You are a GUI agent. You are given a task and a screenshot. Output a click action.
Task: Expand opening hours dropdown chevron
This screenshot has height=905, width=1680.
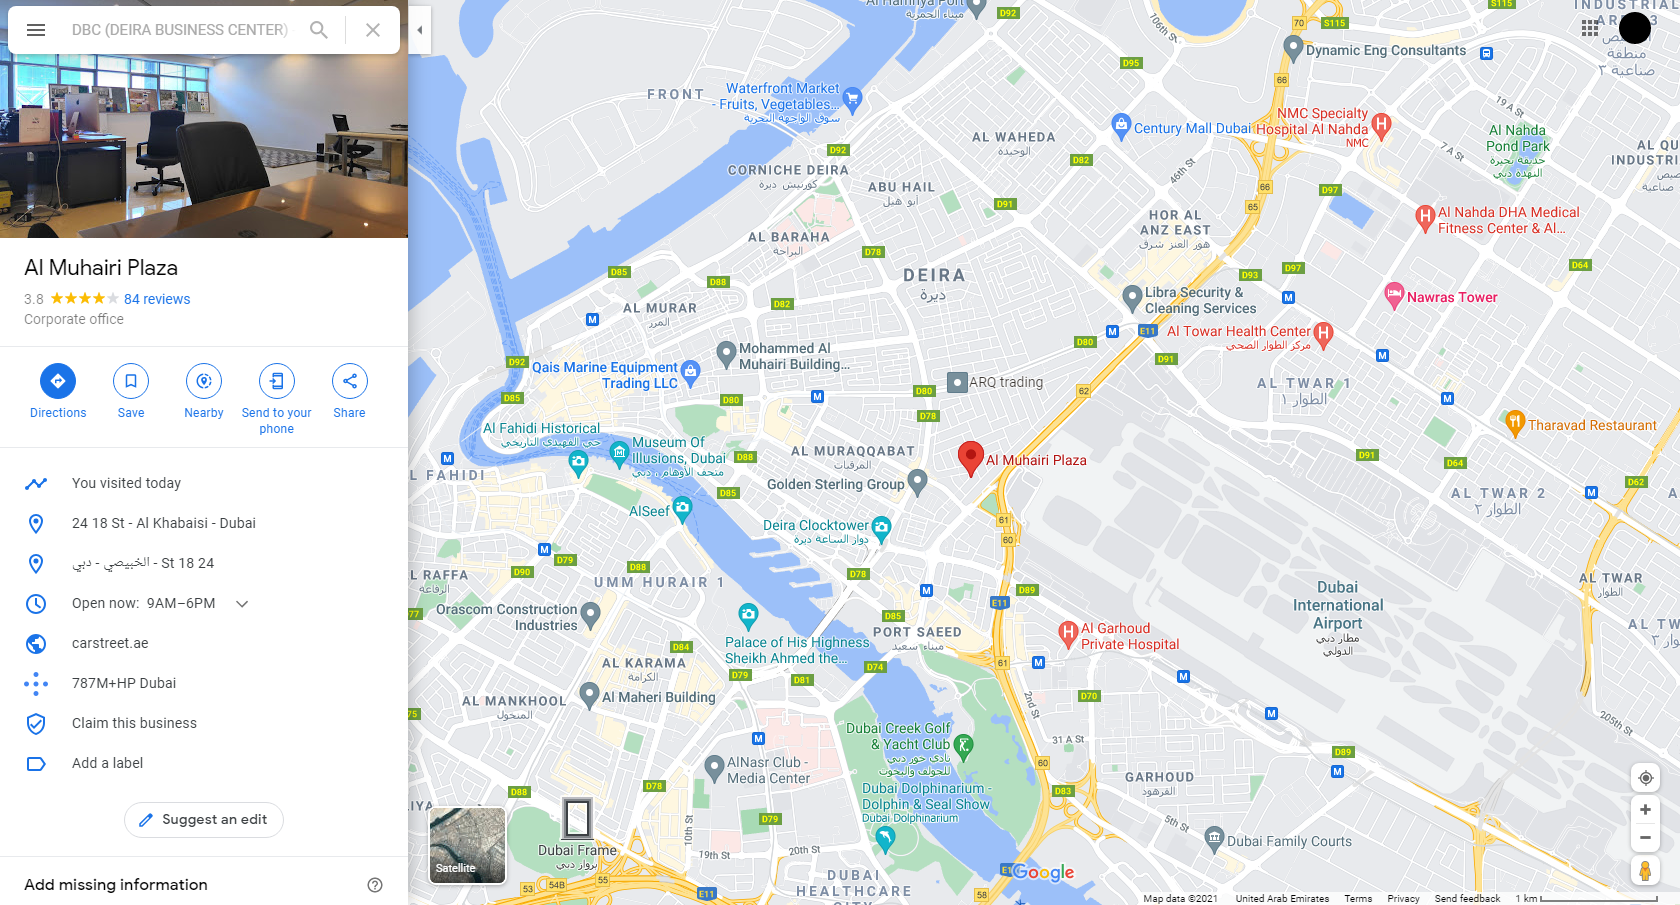pyautogui.click(x=242, y=603)
